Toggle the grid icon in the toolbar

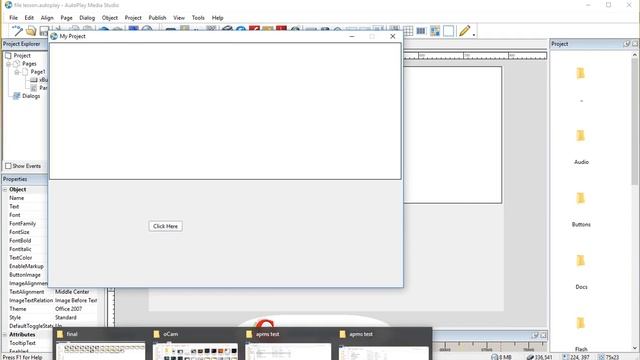click(408, 31)
